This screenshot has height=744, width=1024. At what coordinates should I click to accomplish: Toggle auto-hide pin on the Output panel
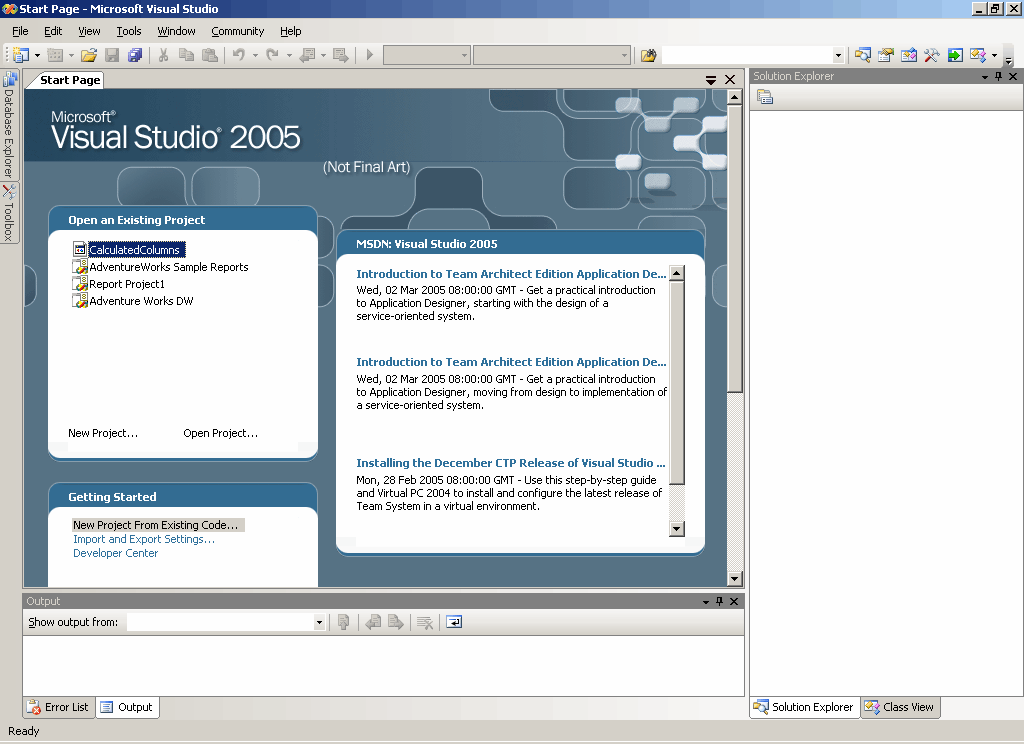[x=719, y=601]
